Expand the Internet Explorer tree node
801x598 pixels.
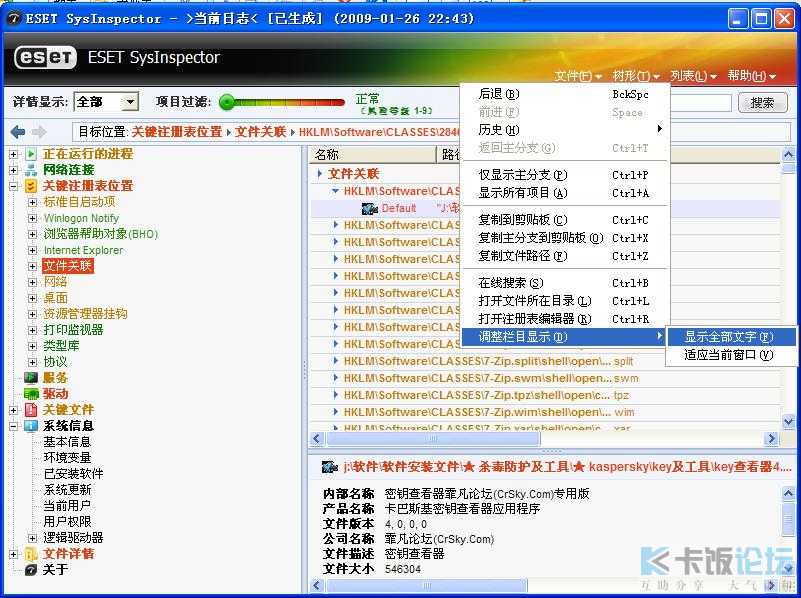[33, 250]
